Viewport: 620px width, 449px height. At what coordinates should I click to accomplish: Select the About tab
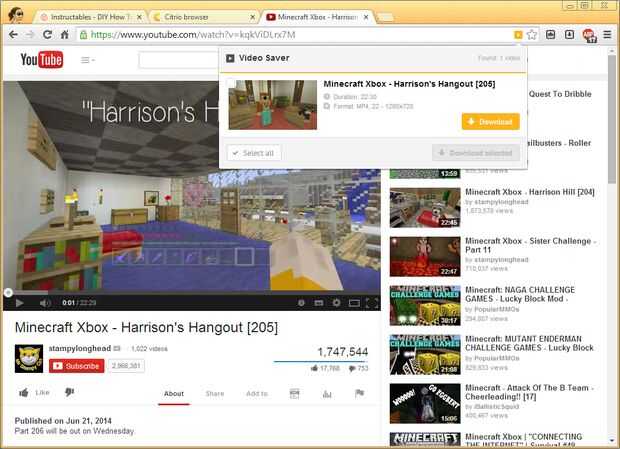point(174,394)
